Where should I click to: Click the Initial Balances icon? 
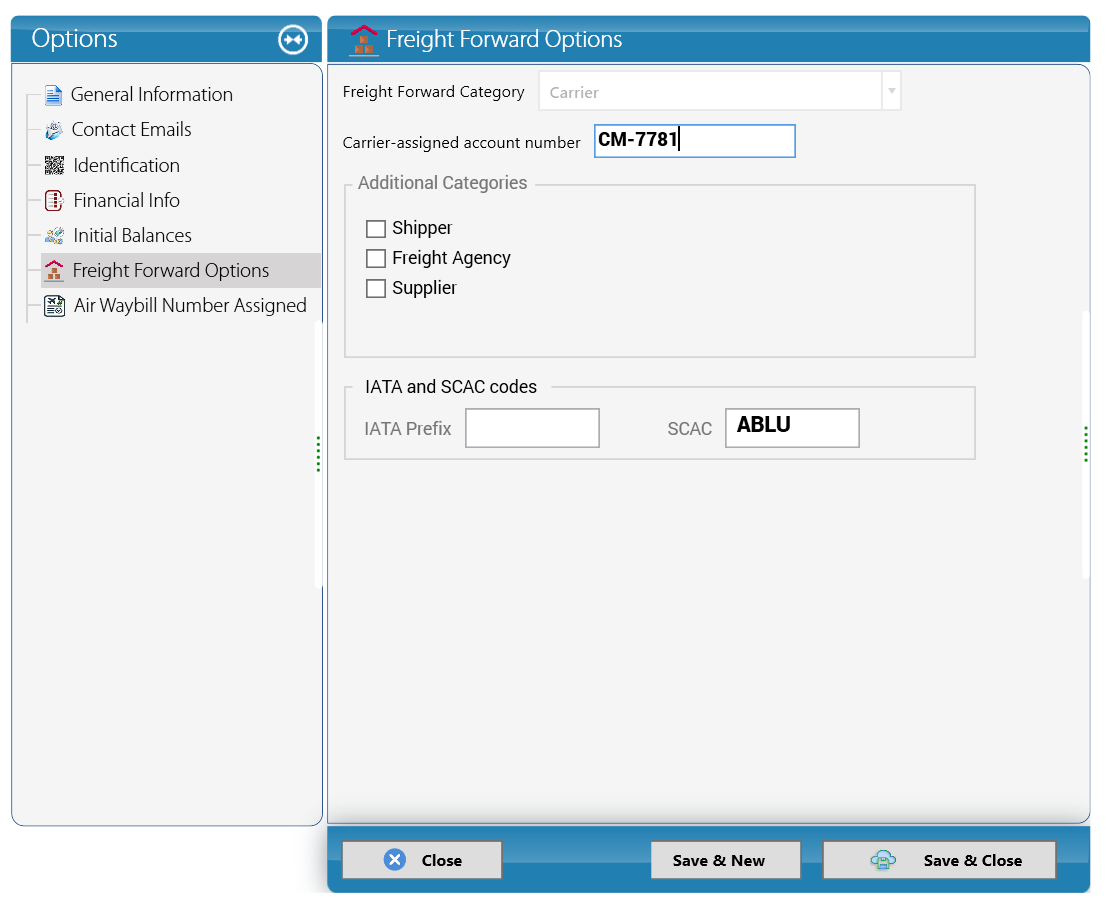pyautogui.click(x=55, y=236)
